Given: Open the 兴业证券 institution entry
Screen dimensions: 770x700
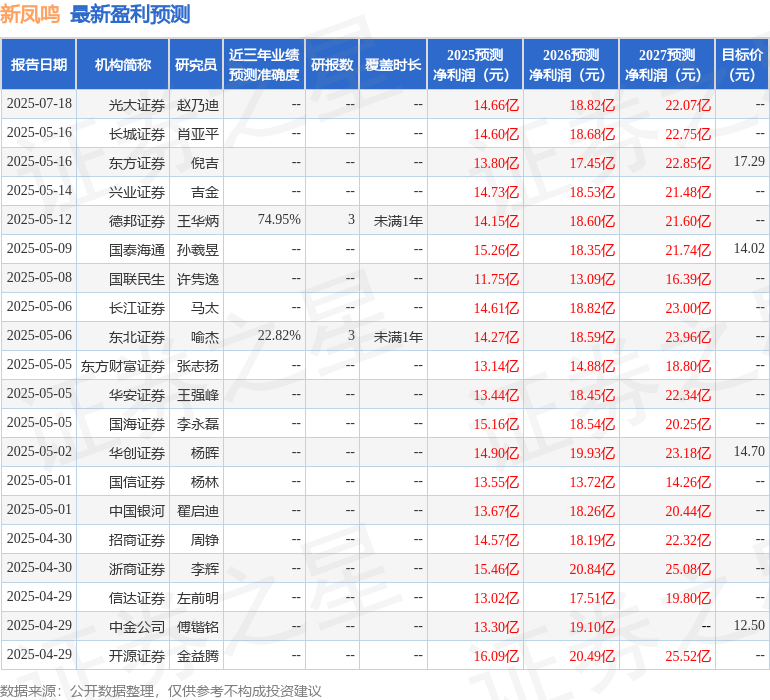Looking at the screenshot, I should pyautogui.click(x=137, y=192).
